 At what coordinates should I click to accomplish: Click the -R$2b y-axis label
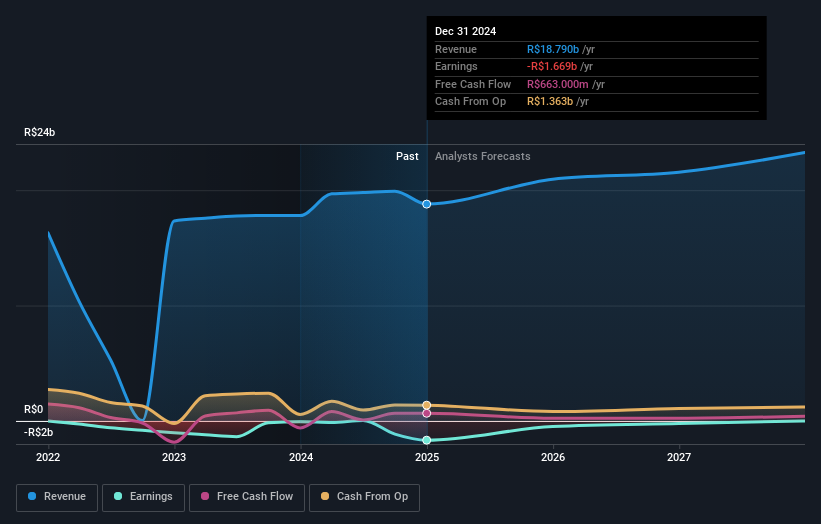(38, 432)
